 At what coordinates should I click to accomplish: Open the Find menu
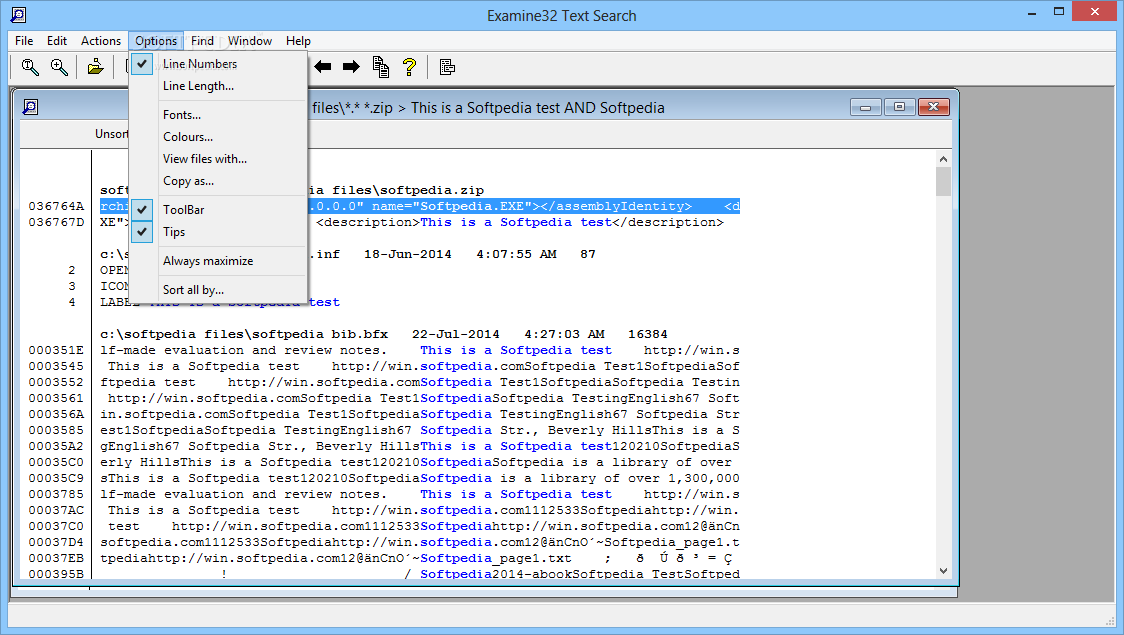(x=202, y=41)
